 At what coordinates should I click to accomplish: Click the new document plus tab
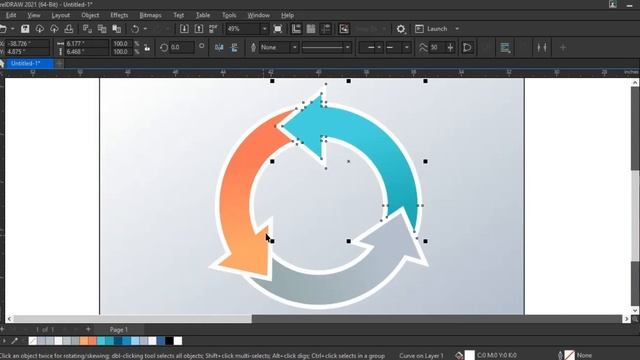coord(59,63)
